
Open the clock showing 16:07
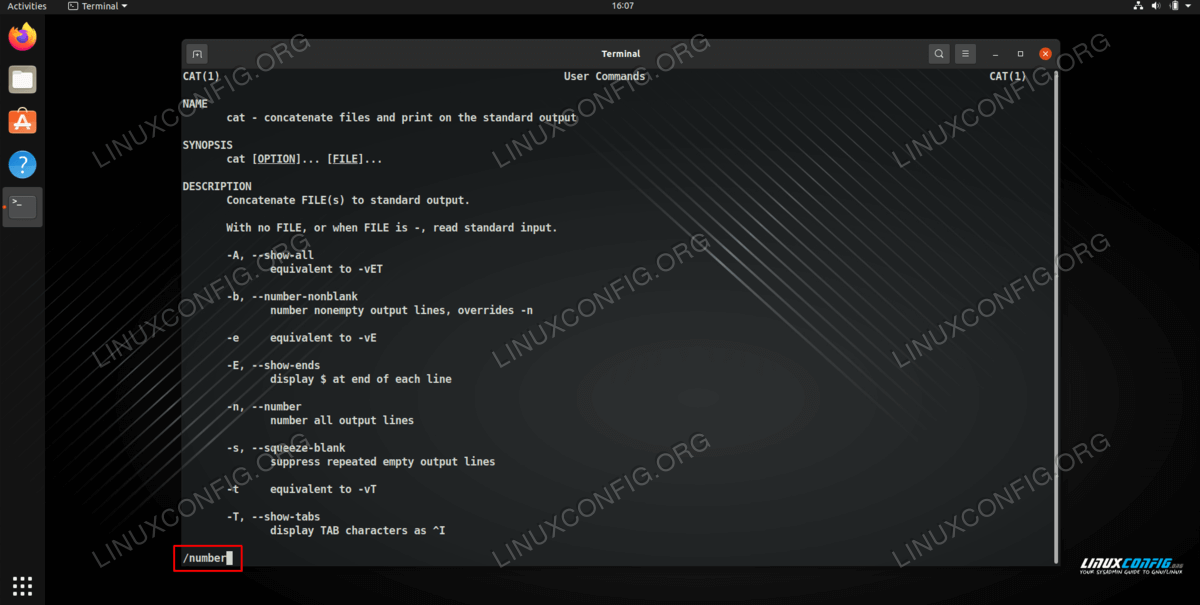click(x=622, y=6)
